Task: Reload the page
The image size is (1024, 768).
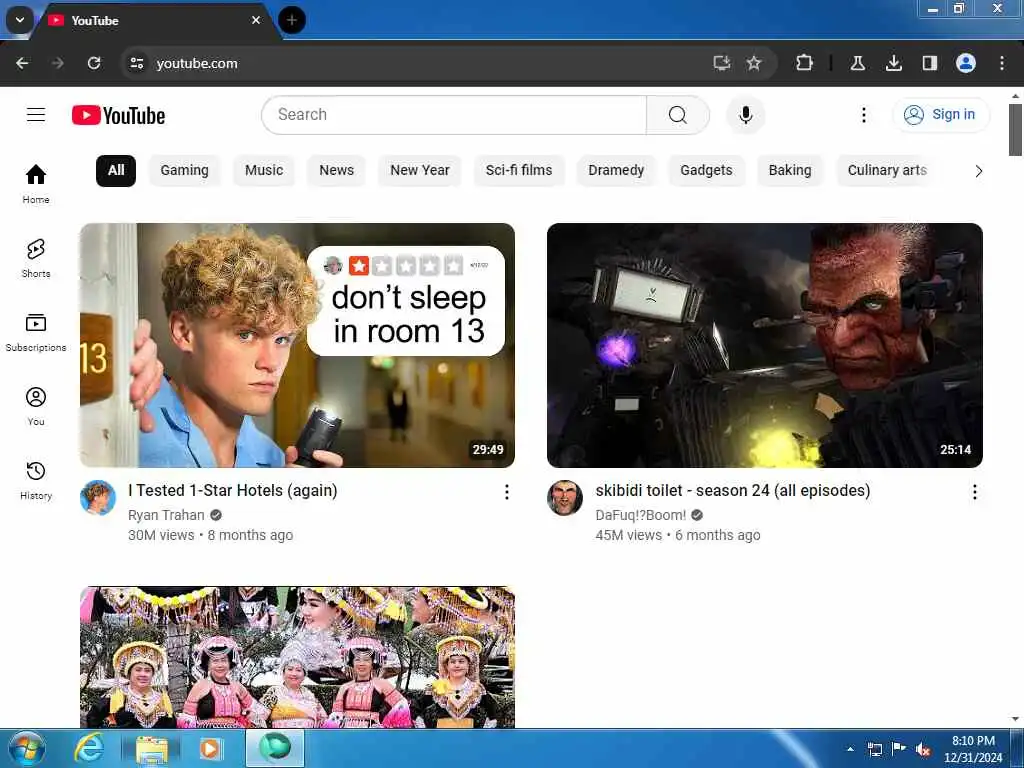Action: click(x=94, y=63)
